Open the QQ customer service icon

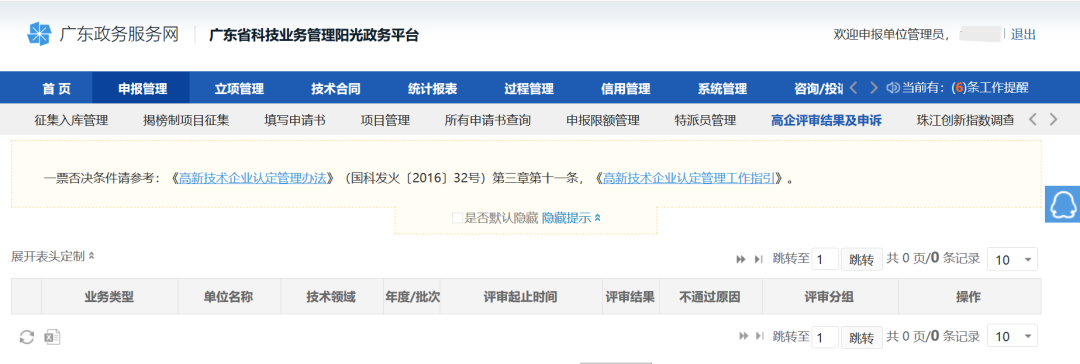tap(1062, 204)
